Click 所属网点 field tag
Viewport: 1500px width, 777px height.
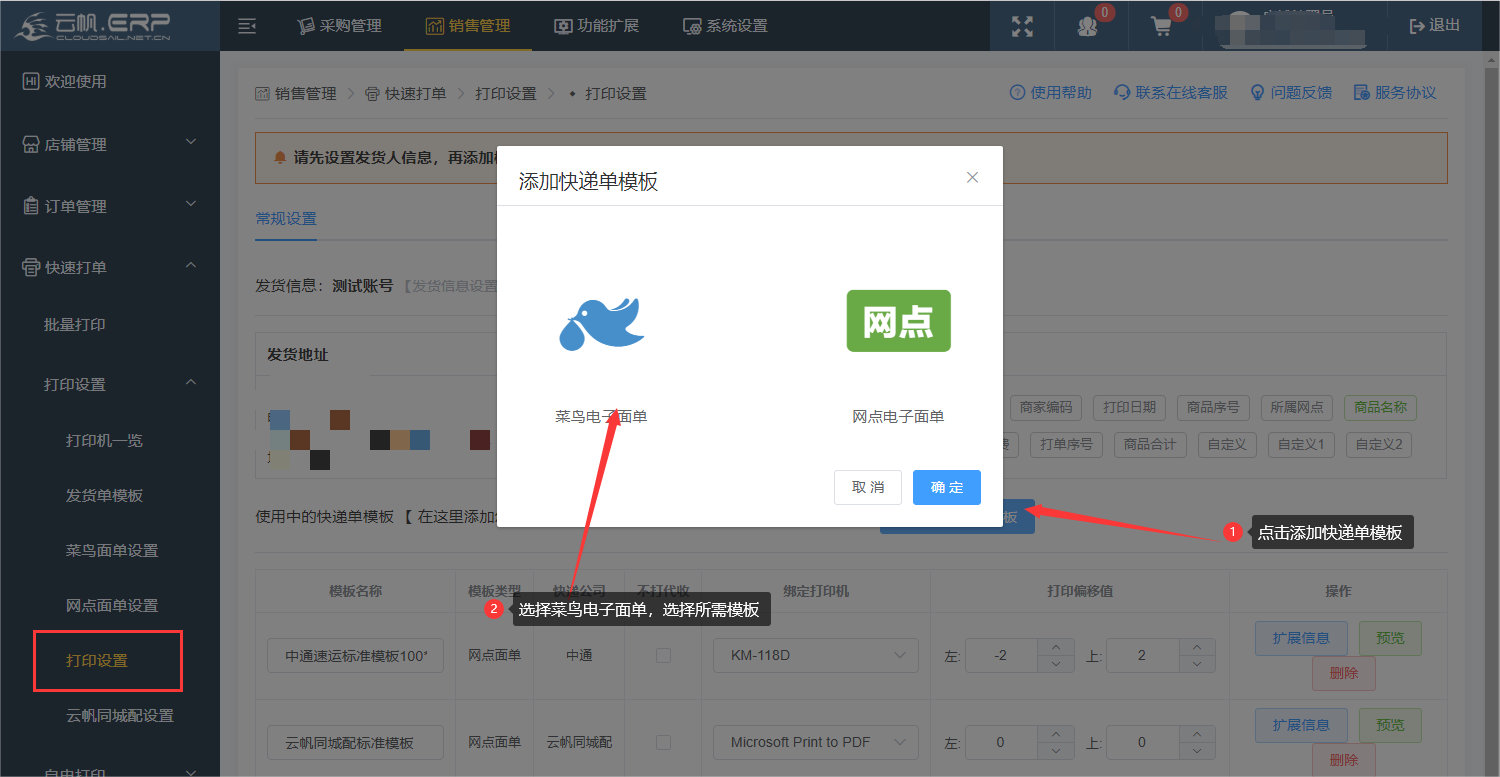[1297, 407]
